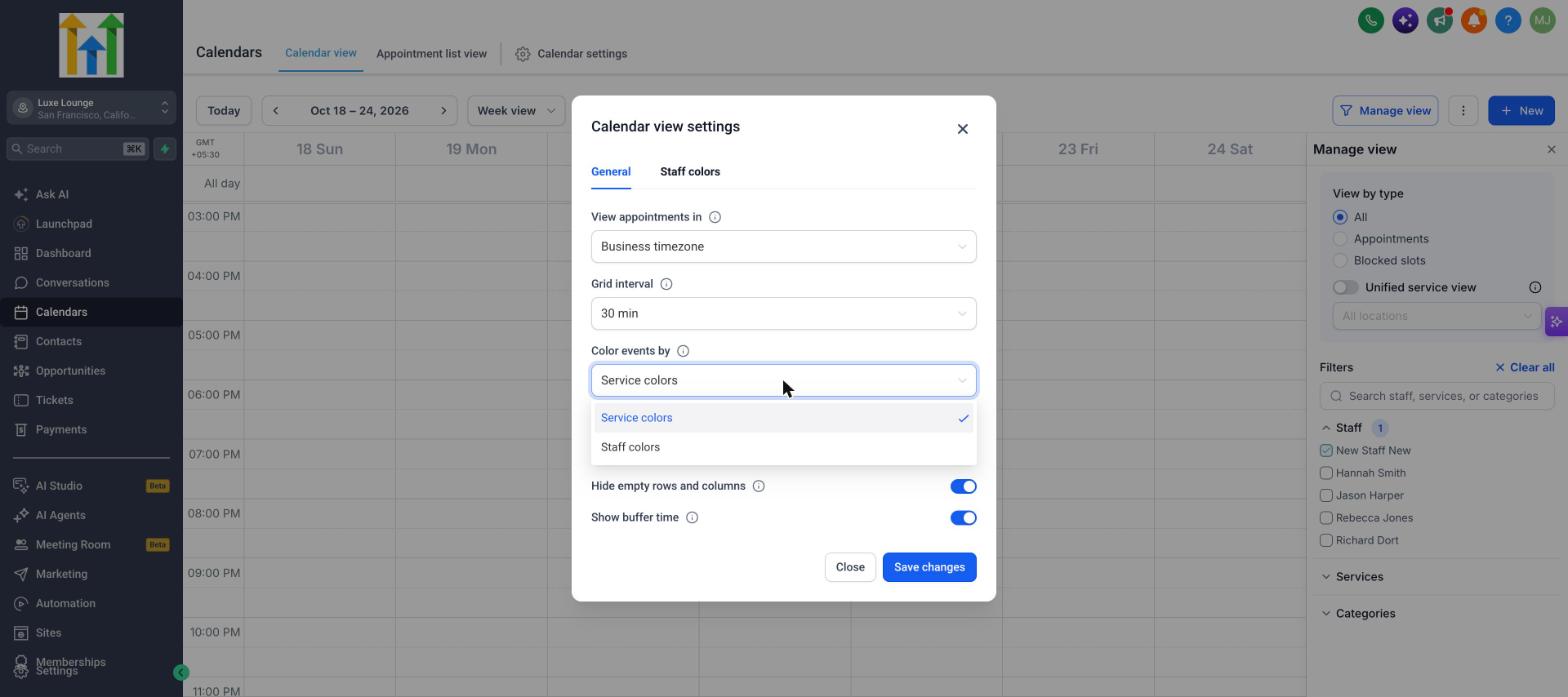Open the AI sparkle assistant icon
The width and height of the screenshot is (1568, 697).
pyautogui.click(x=1405, y=20)
